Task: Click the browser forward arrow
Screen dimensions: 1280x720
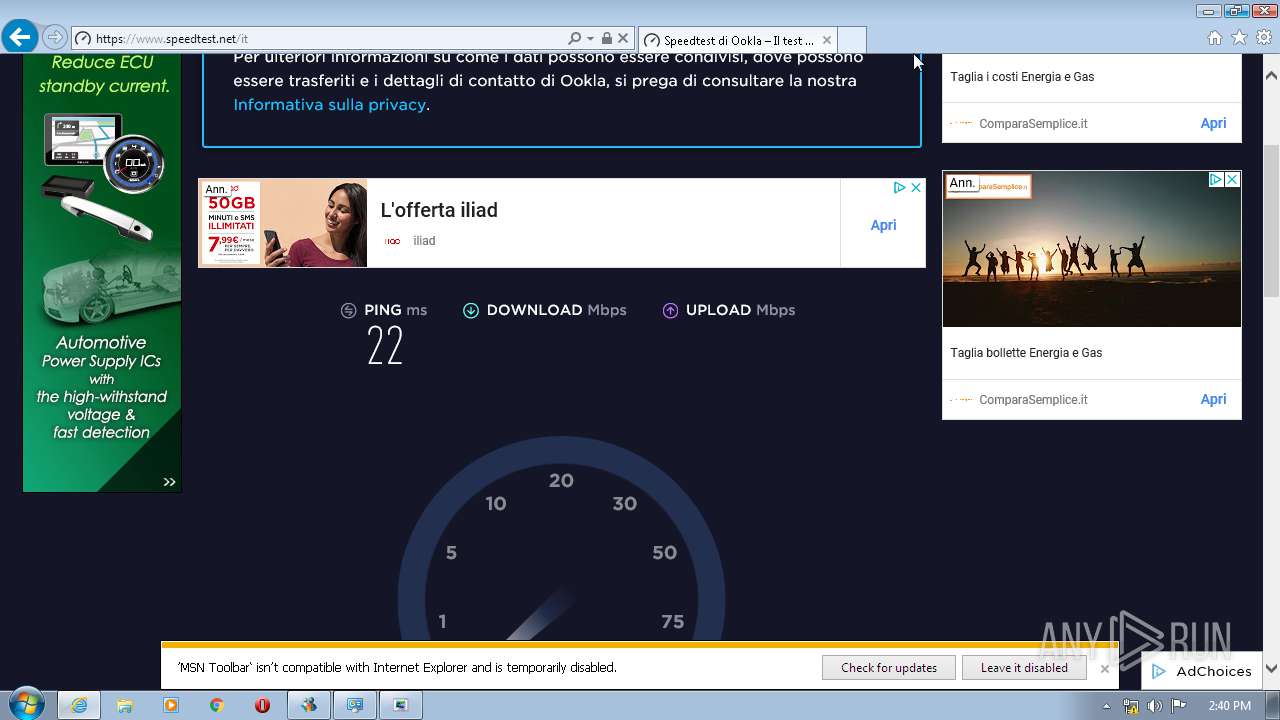Action: [55, 38]
